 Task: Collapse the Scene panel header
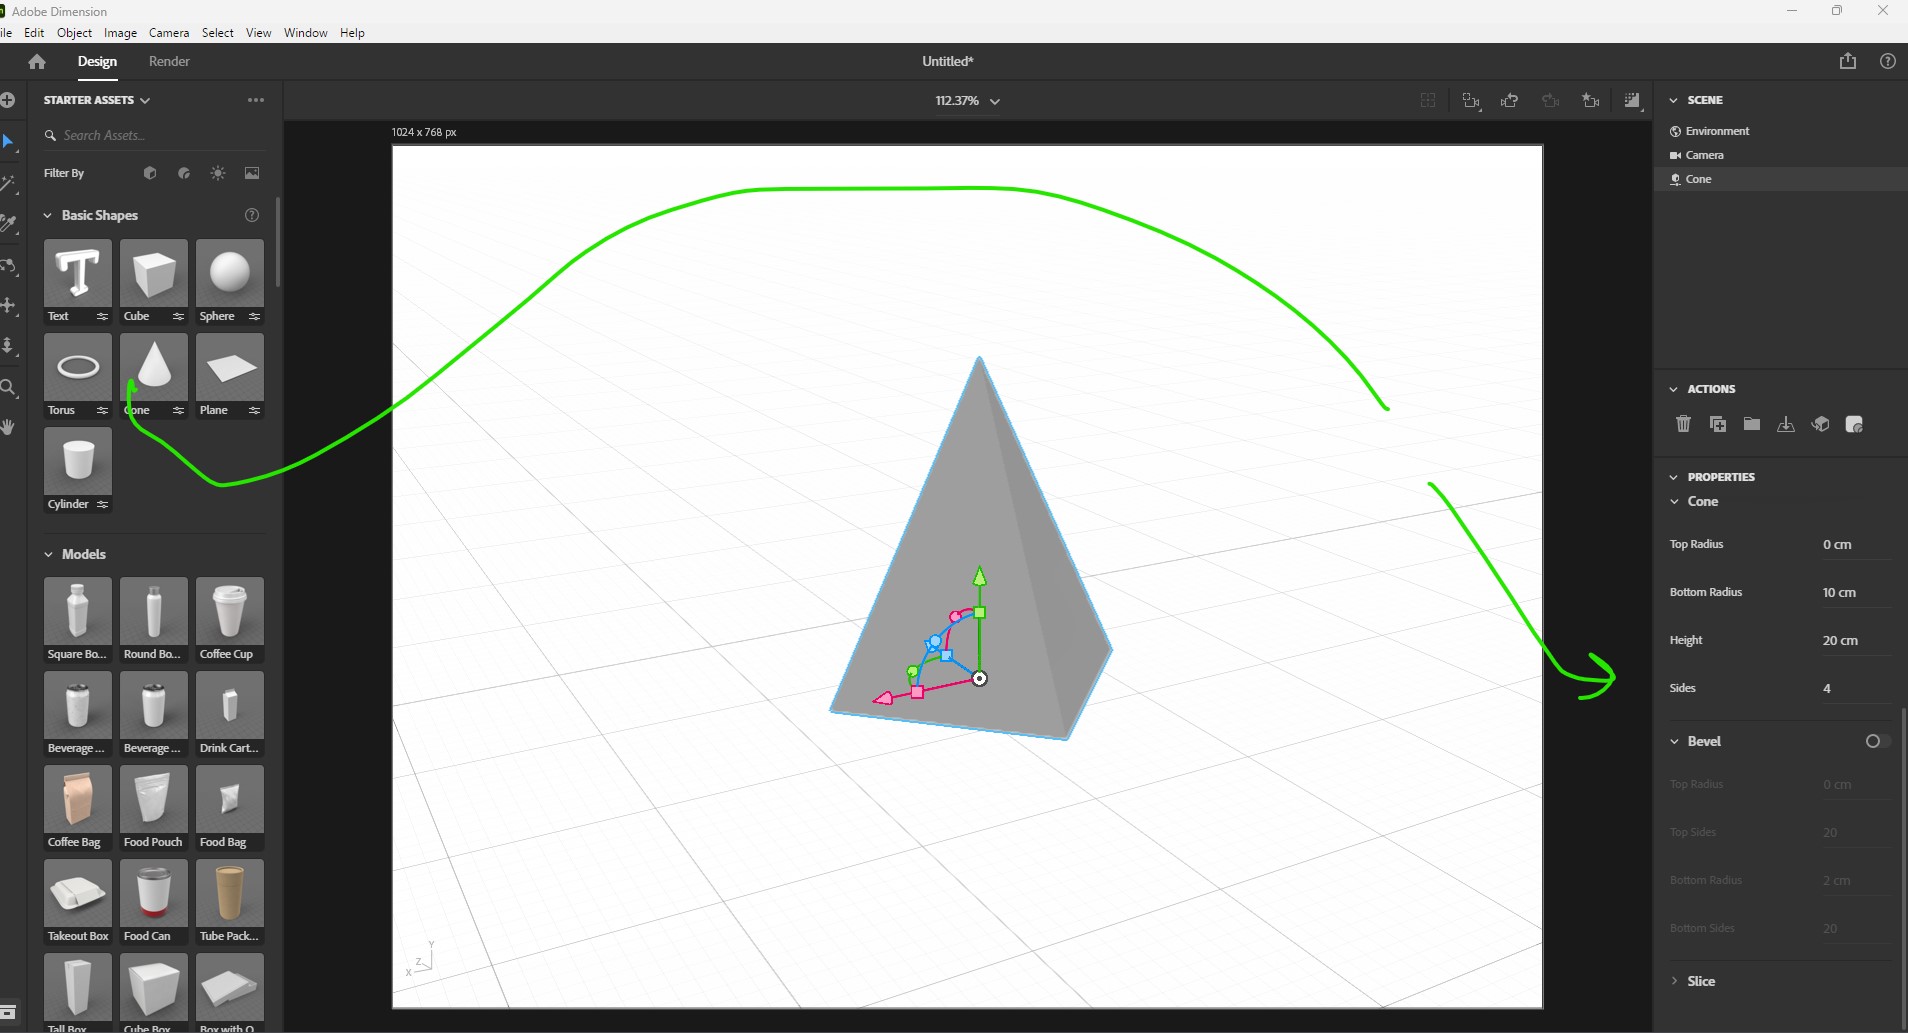(x=1675, y=100)
